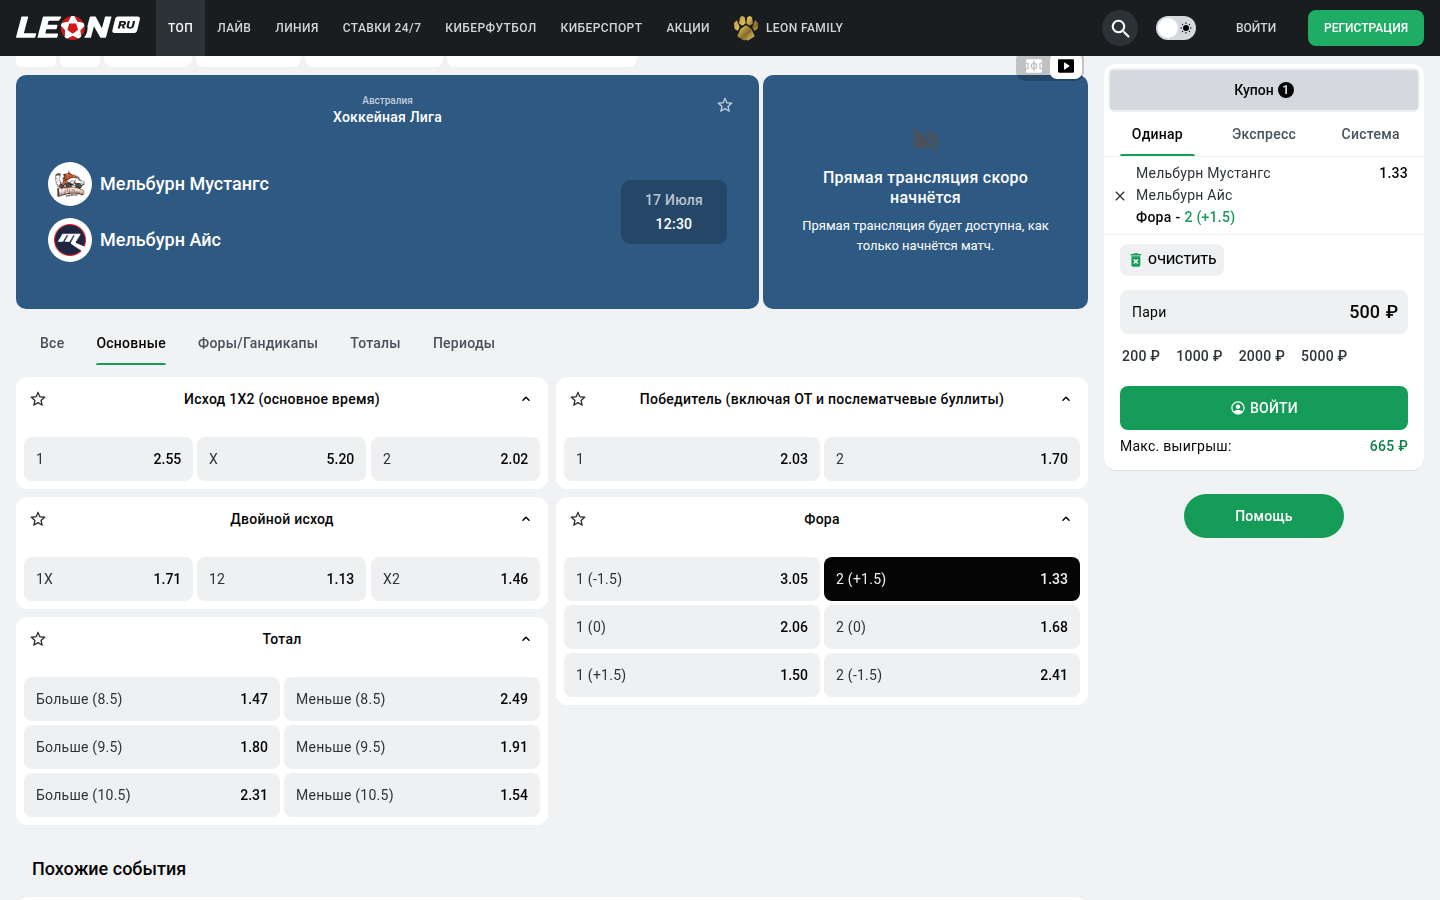Set the stake to 200 ₽
This screenshot has height=900, width=1440.
click(x=1141, y=356)
